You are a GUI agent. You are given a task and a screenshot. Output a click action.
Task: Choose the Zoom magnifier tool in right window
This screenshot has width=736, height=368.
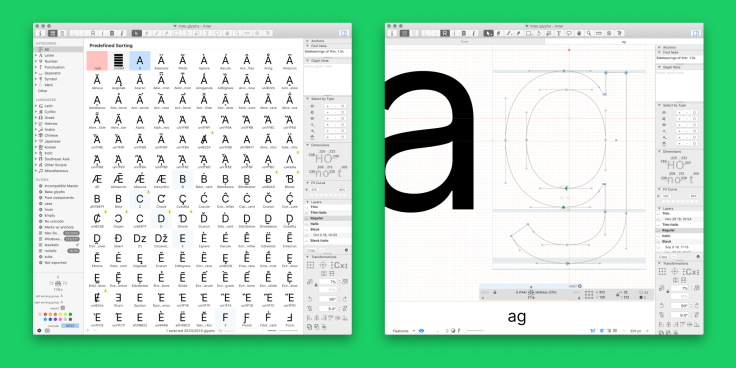click(589, 33)
